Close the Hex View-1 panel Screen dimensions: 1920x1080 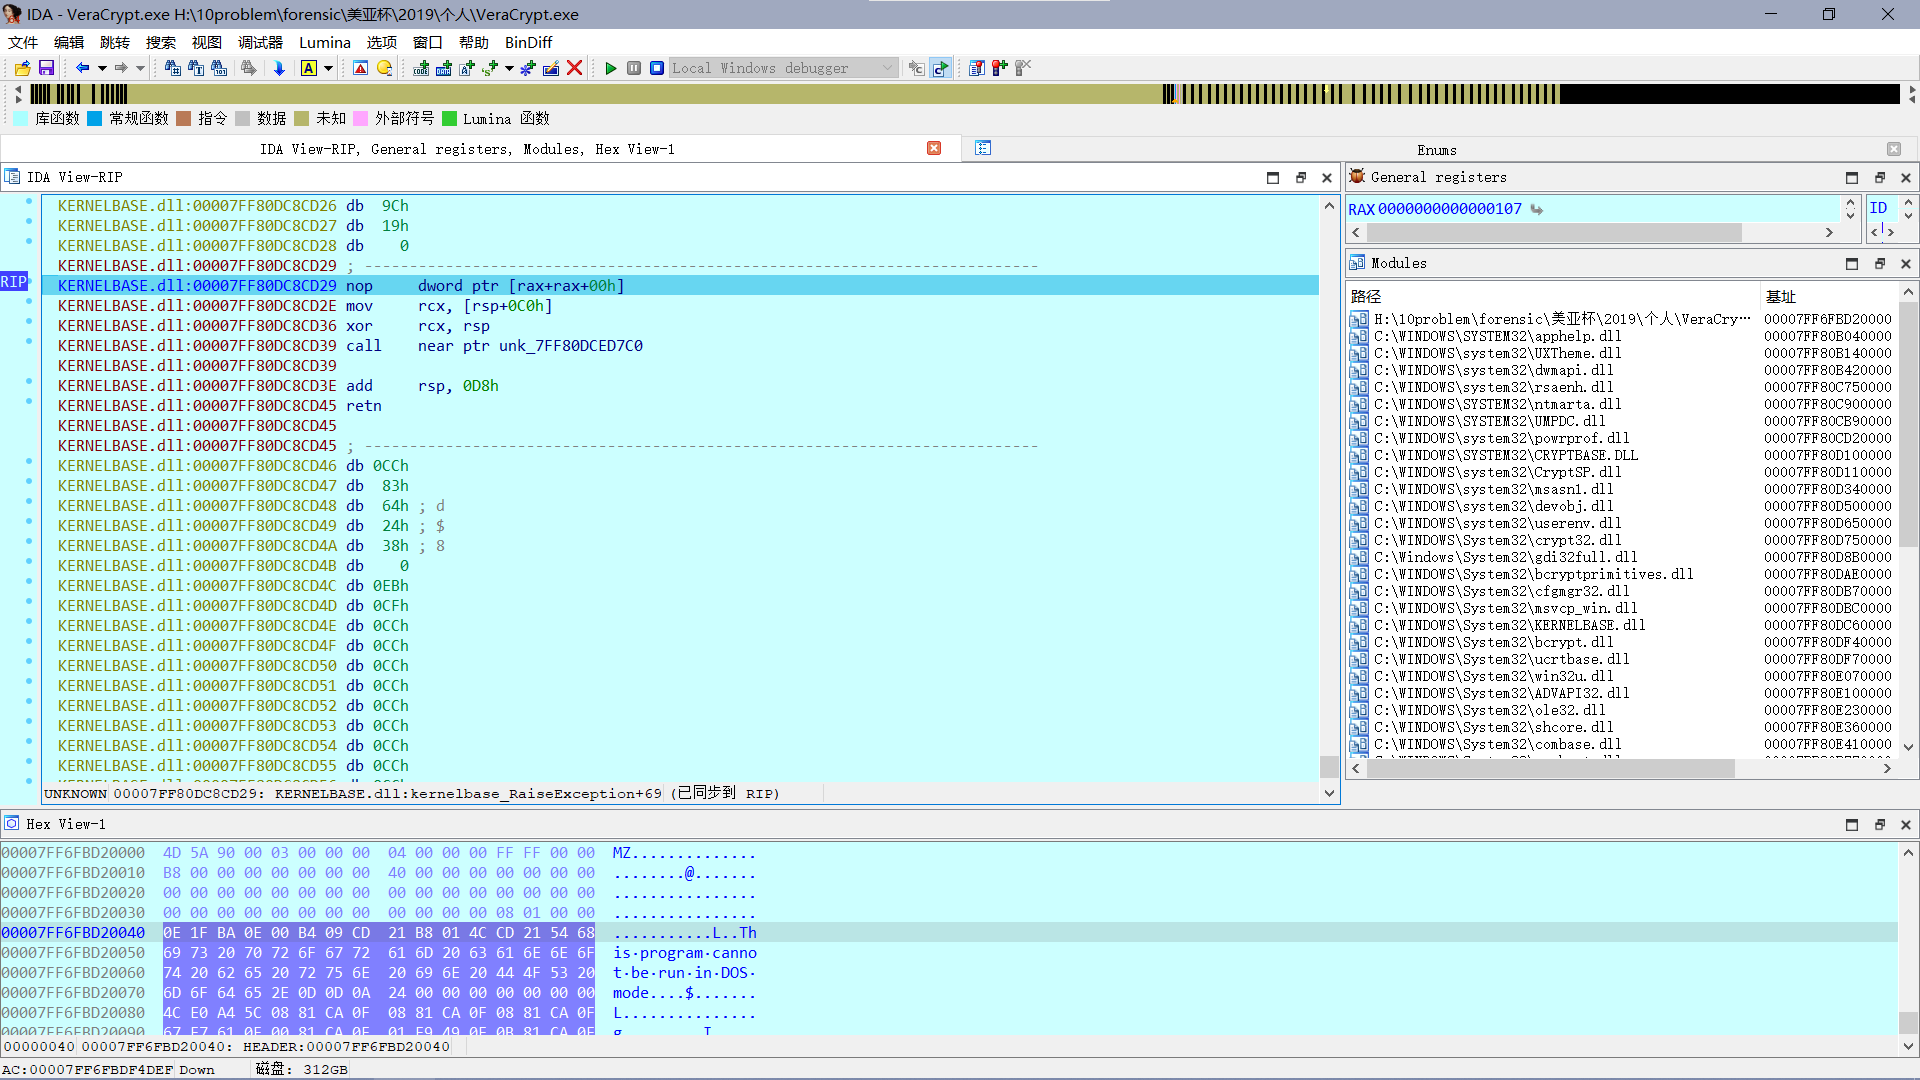1906,824
